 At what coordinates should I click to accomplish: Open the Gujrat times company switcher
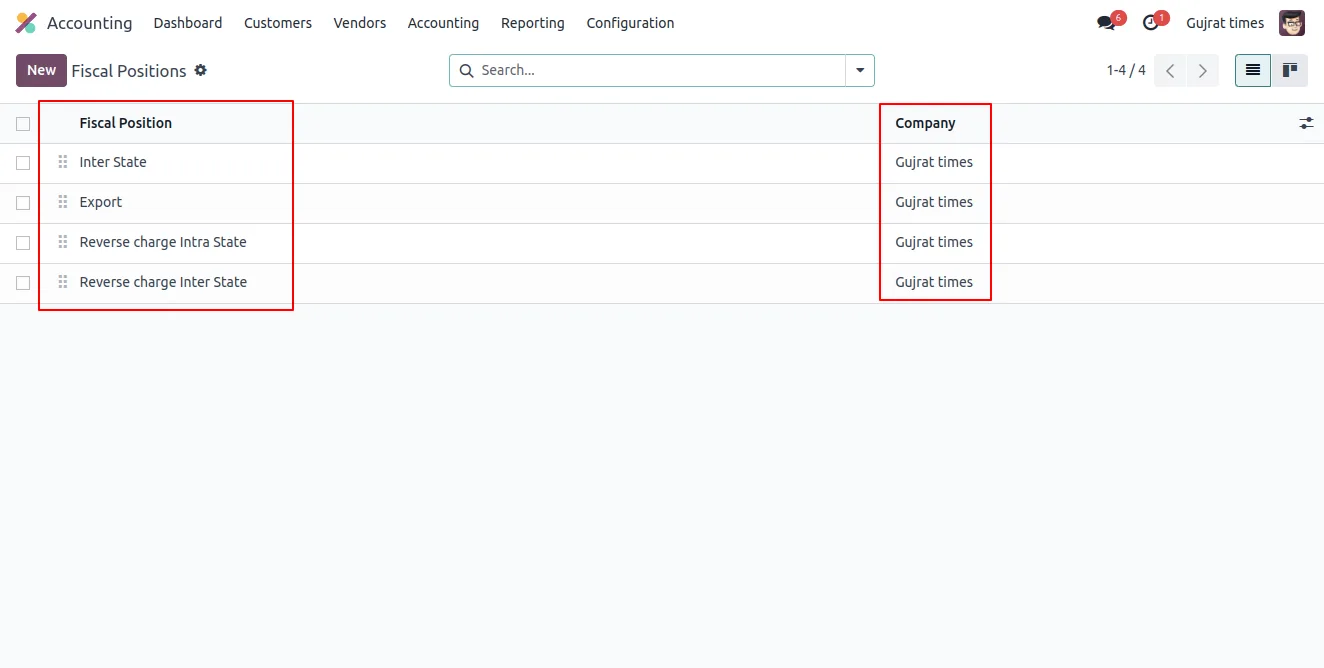click(1225, 23)
